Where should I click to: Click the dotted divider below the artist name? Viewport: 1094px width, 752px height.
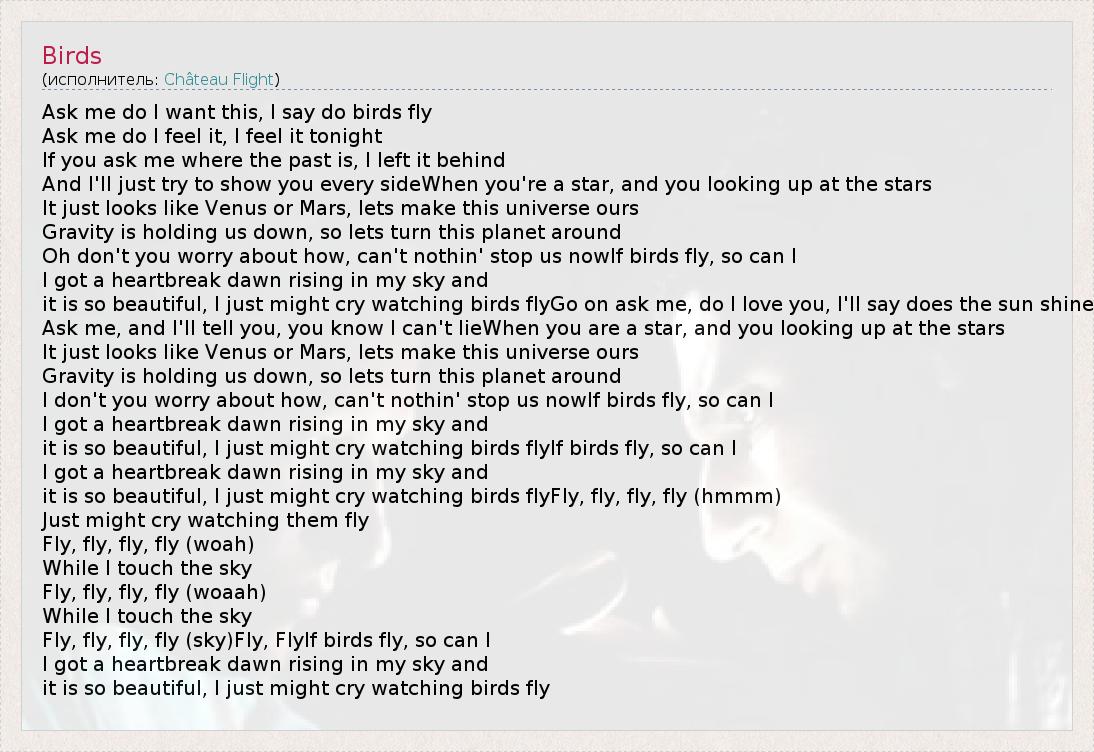pyautogui.click(x=546, y=90)
